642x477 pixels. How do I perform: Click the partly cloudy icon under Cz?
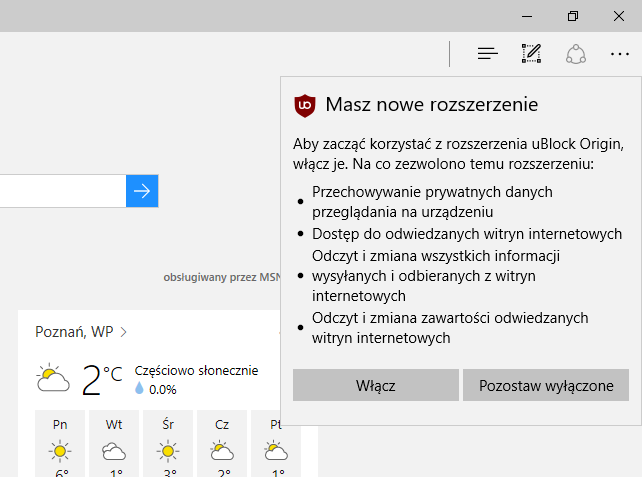click(x=222, y=451)
